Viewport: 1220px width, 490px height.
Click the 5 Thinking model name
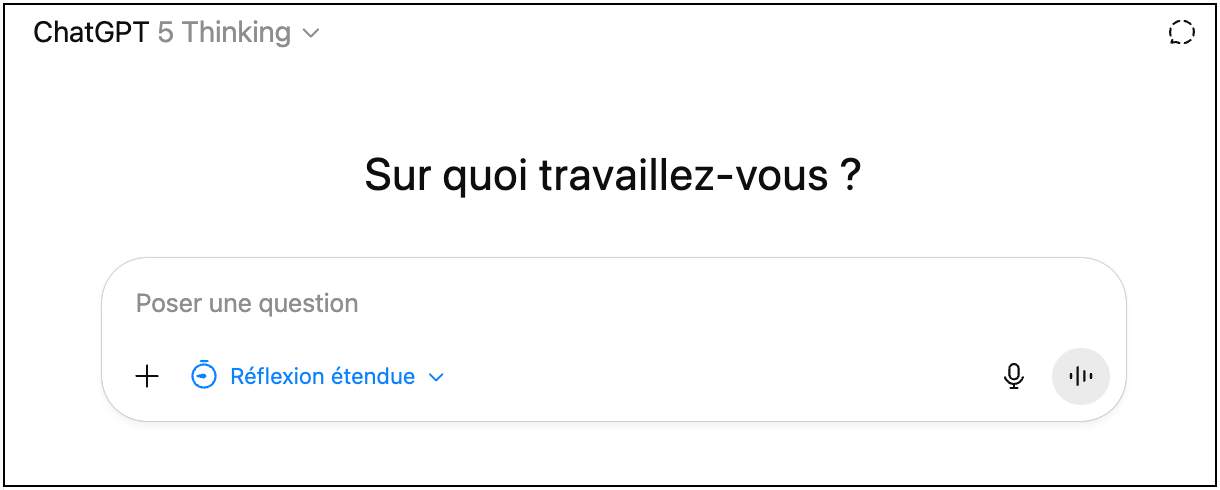tap(224, 33)
